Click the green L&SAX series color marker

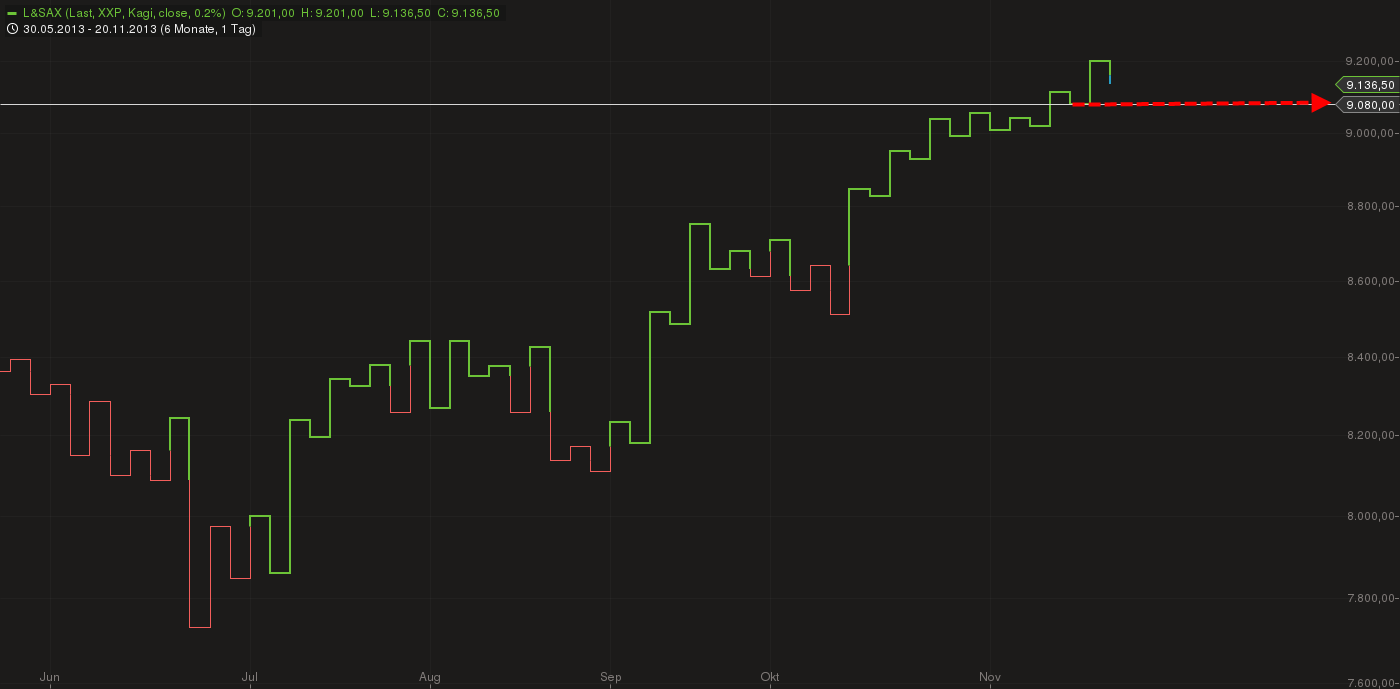coord(12,13)
